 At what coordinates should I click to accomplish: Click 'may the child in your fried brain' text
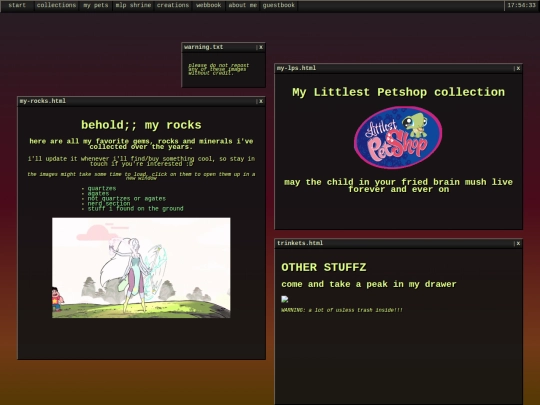[x=398, y=186]
